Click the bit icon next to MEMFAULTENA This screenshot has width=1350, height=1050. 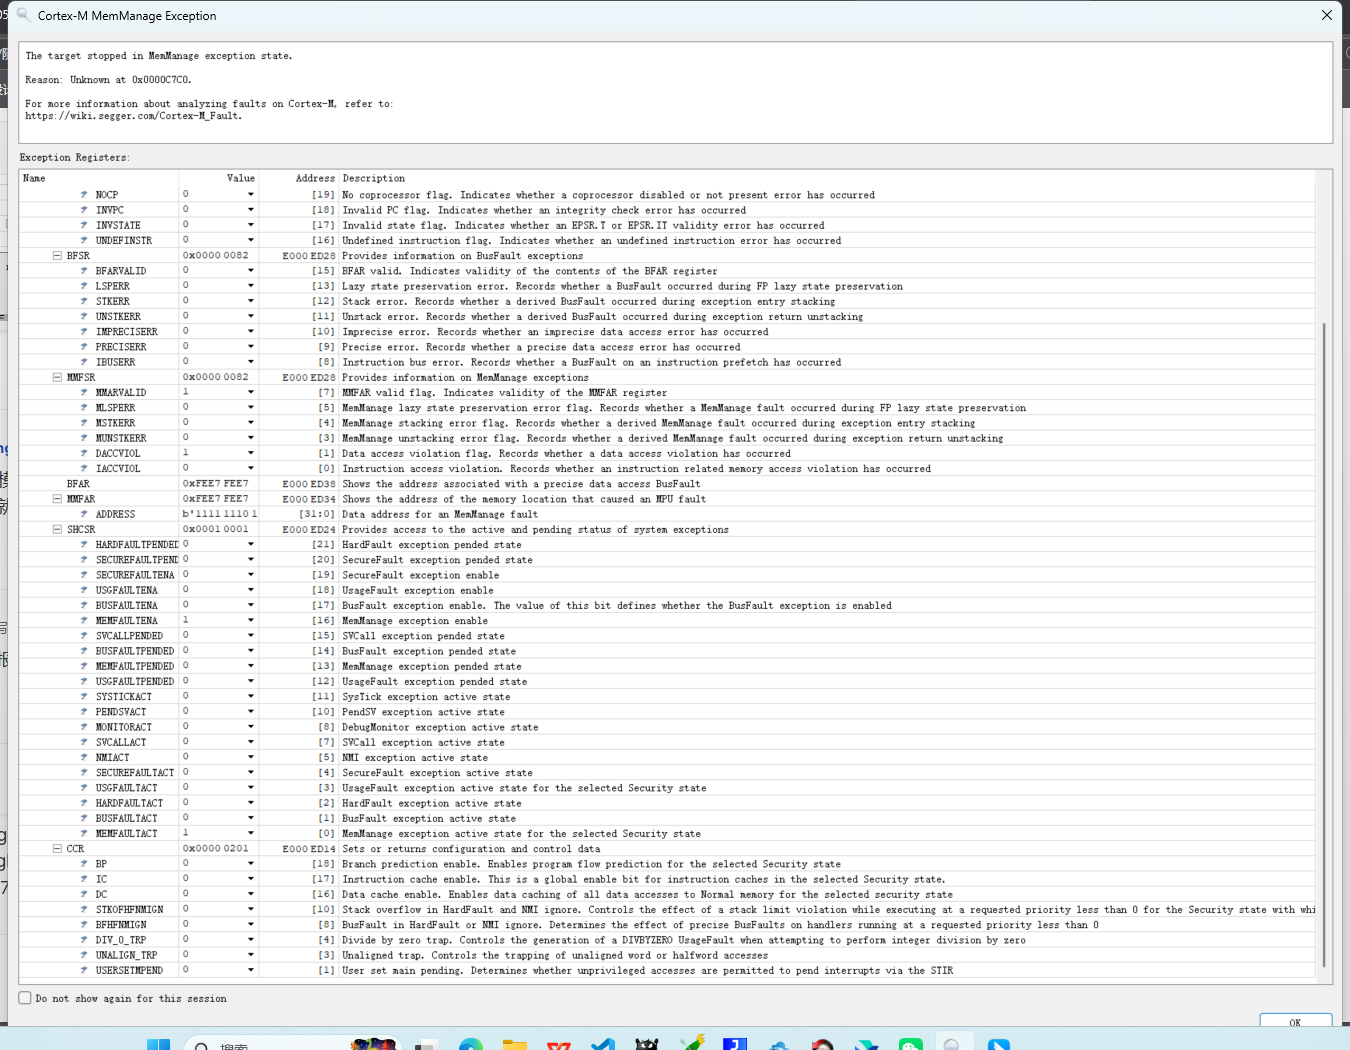pos(84,620)
